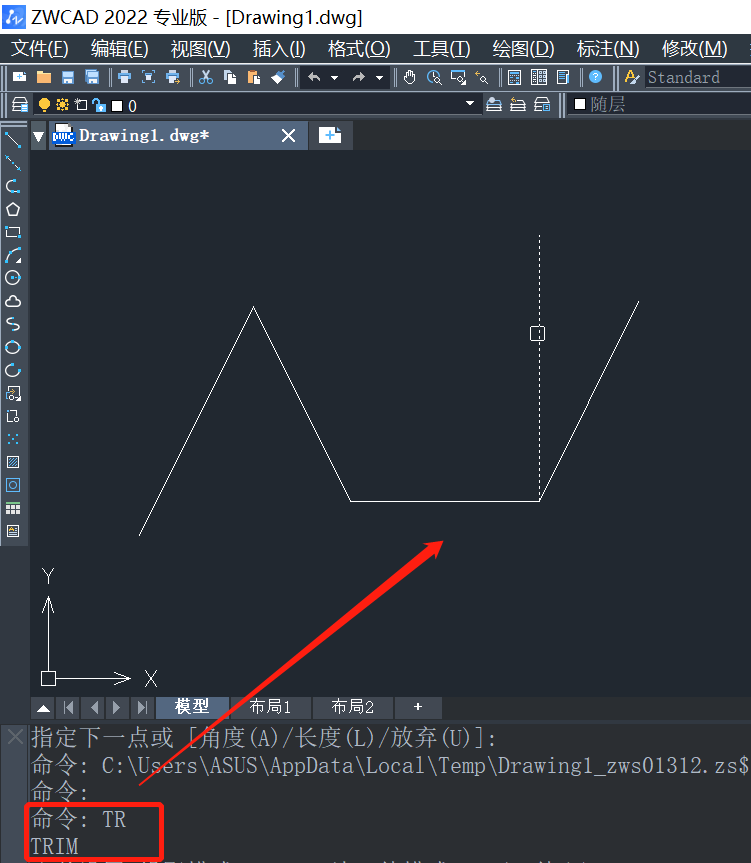Expand the layer list dropdown arrow

[x=470, y=103]
